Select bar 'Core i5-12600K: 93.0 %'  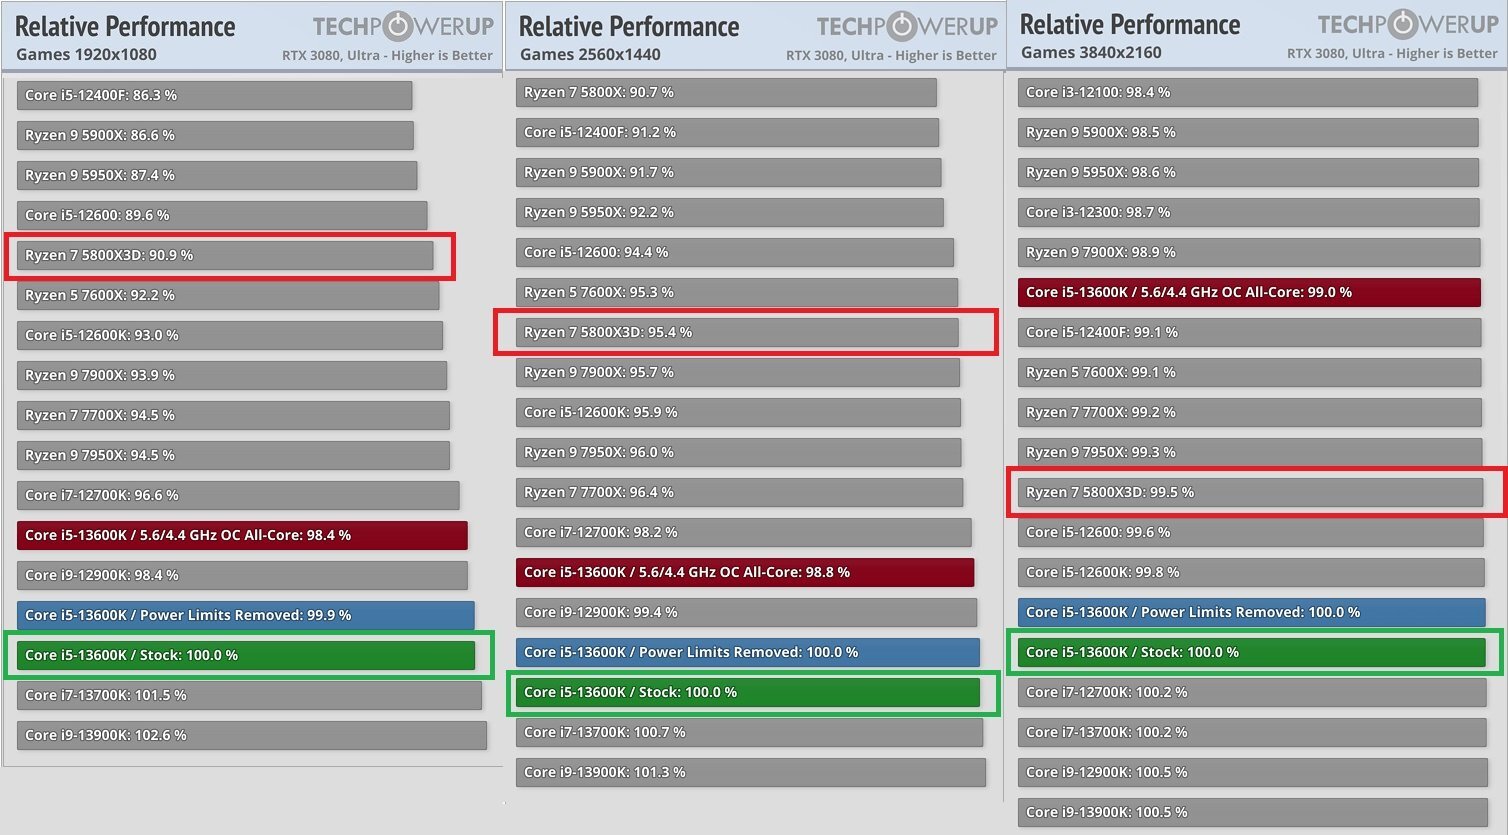[x=230, y=335]
